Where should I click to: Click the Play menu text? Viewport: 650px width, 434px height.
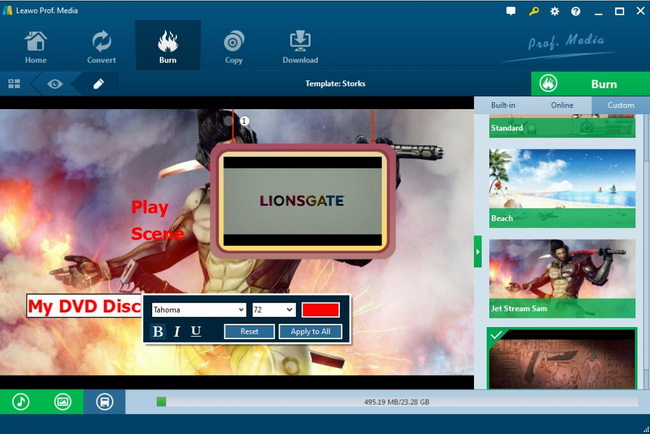click(x=150, y=207)
